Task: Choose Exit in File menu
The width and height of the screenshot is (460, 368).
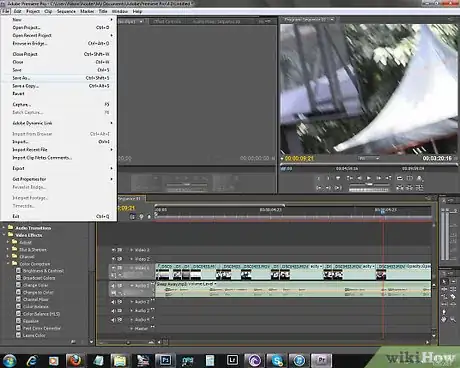Action: [x=58, y=216]
